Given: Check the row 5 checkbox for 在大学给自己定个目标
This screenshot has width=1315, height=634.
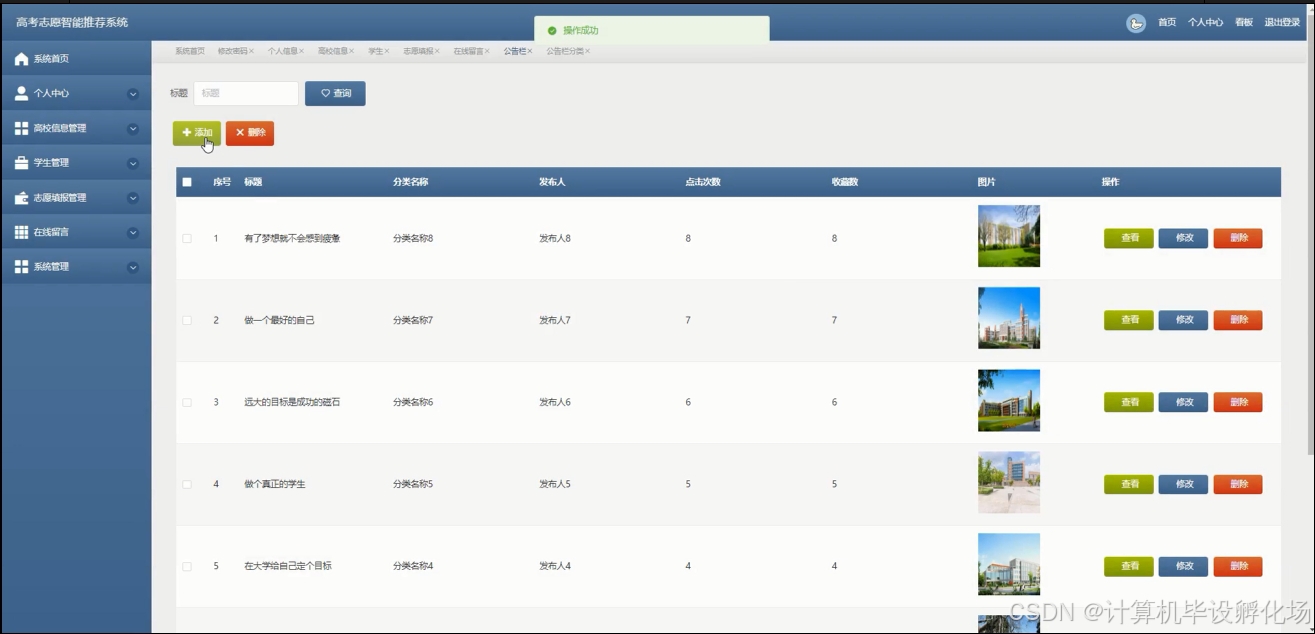Looking at the screenshot, I should [x=187, y=566].
